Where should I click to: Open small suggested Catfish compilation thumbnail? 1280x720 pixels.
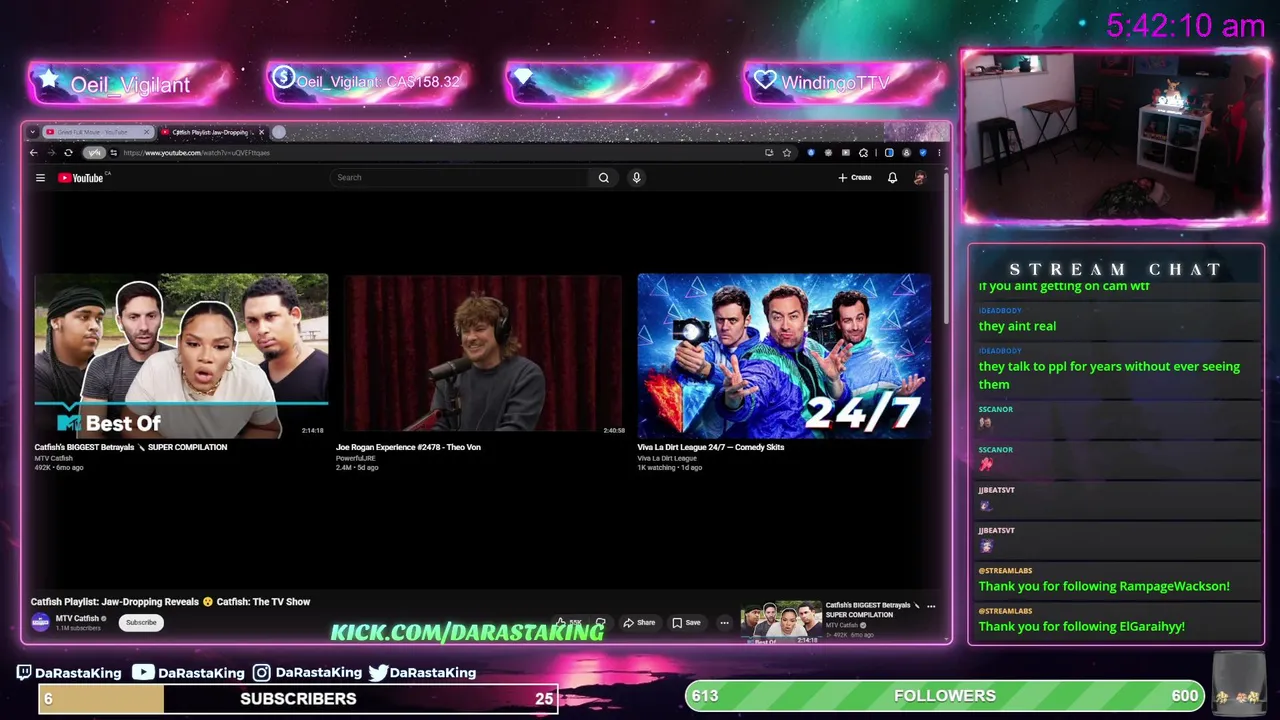tap(781, 621)
